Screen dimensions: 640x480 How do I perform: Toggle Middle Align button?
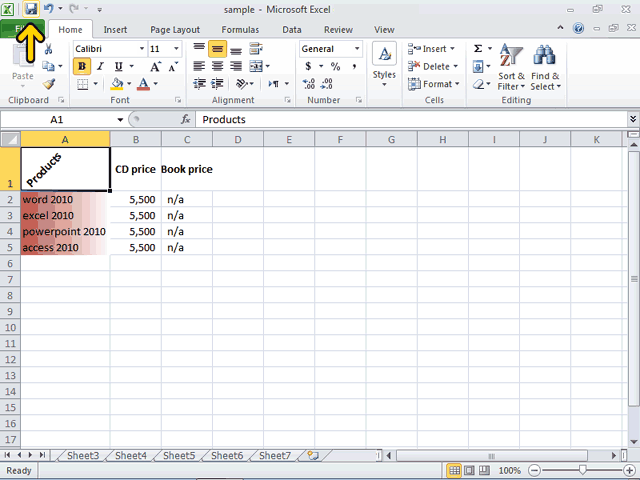point(218,49)
